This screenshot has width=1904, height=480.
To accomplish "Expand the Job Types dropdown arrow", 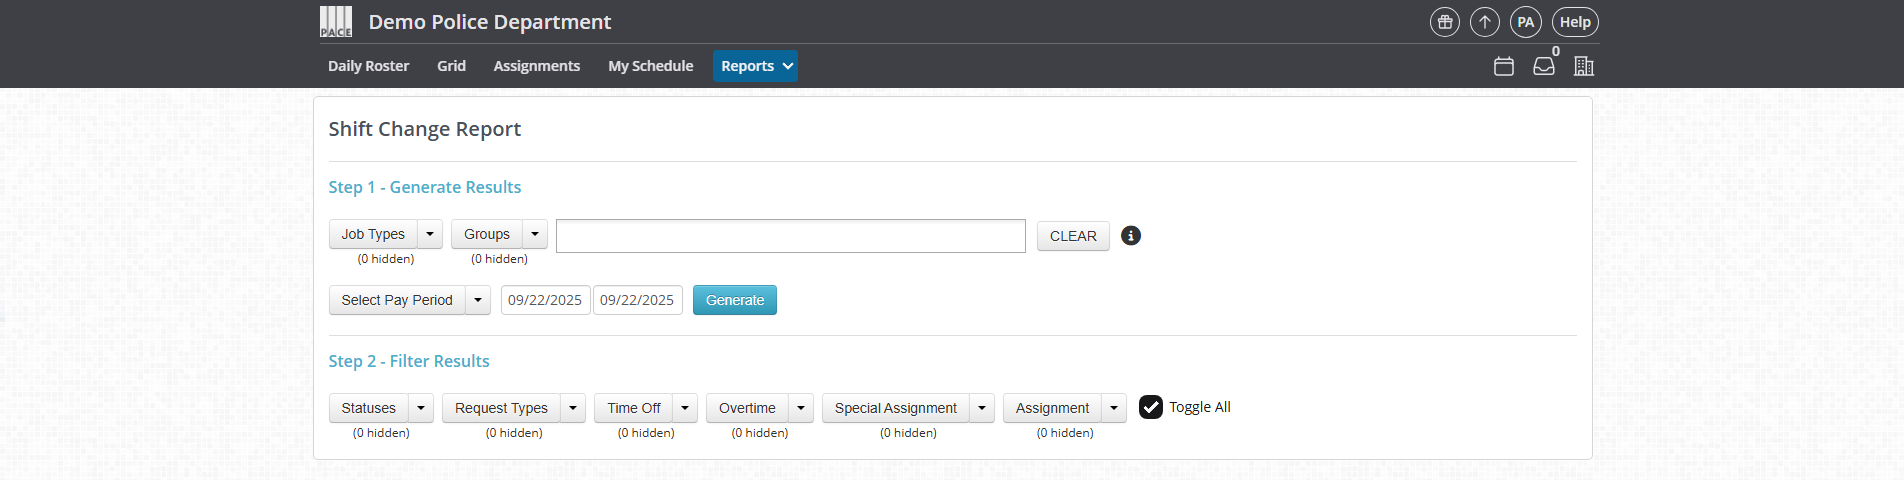I will 430,234.
